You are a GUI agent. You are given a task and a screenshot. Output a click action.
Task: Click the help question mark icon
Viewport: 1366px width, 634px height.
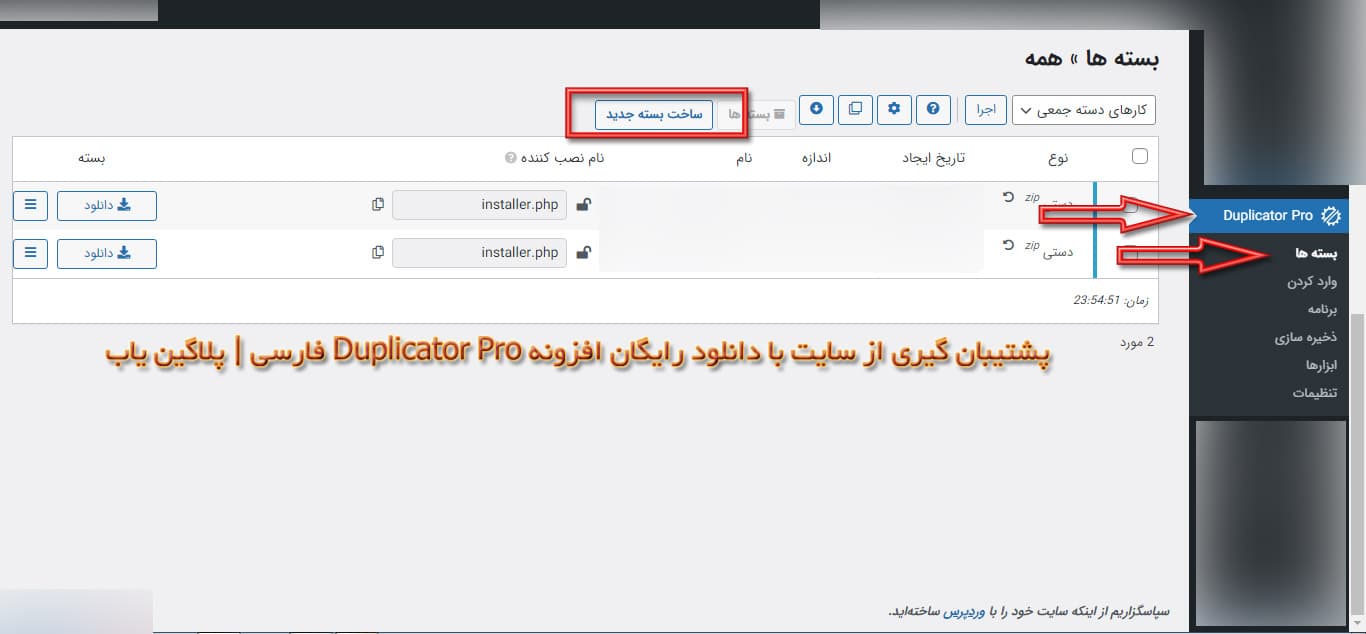pyautogui.click(x=933, y=109)
